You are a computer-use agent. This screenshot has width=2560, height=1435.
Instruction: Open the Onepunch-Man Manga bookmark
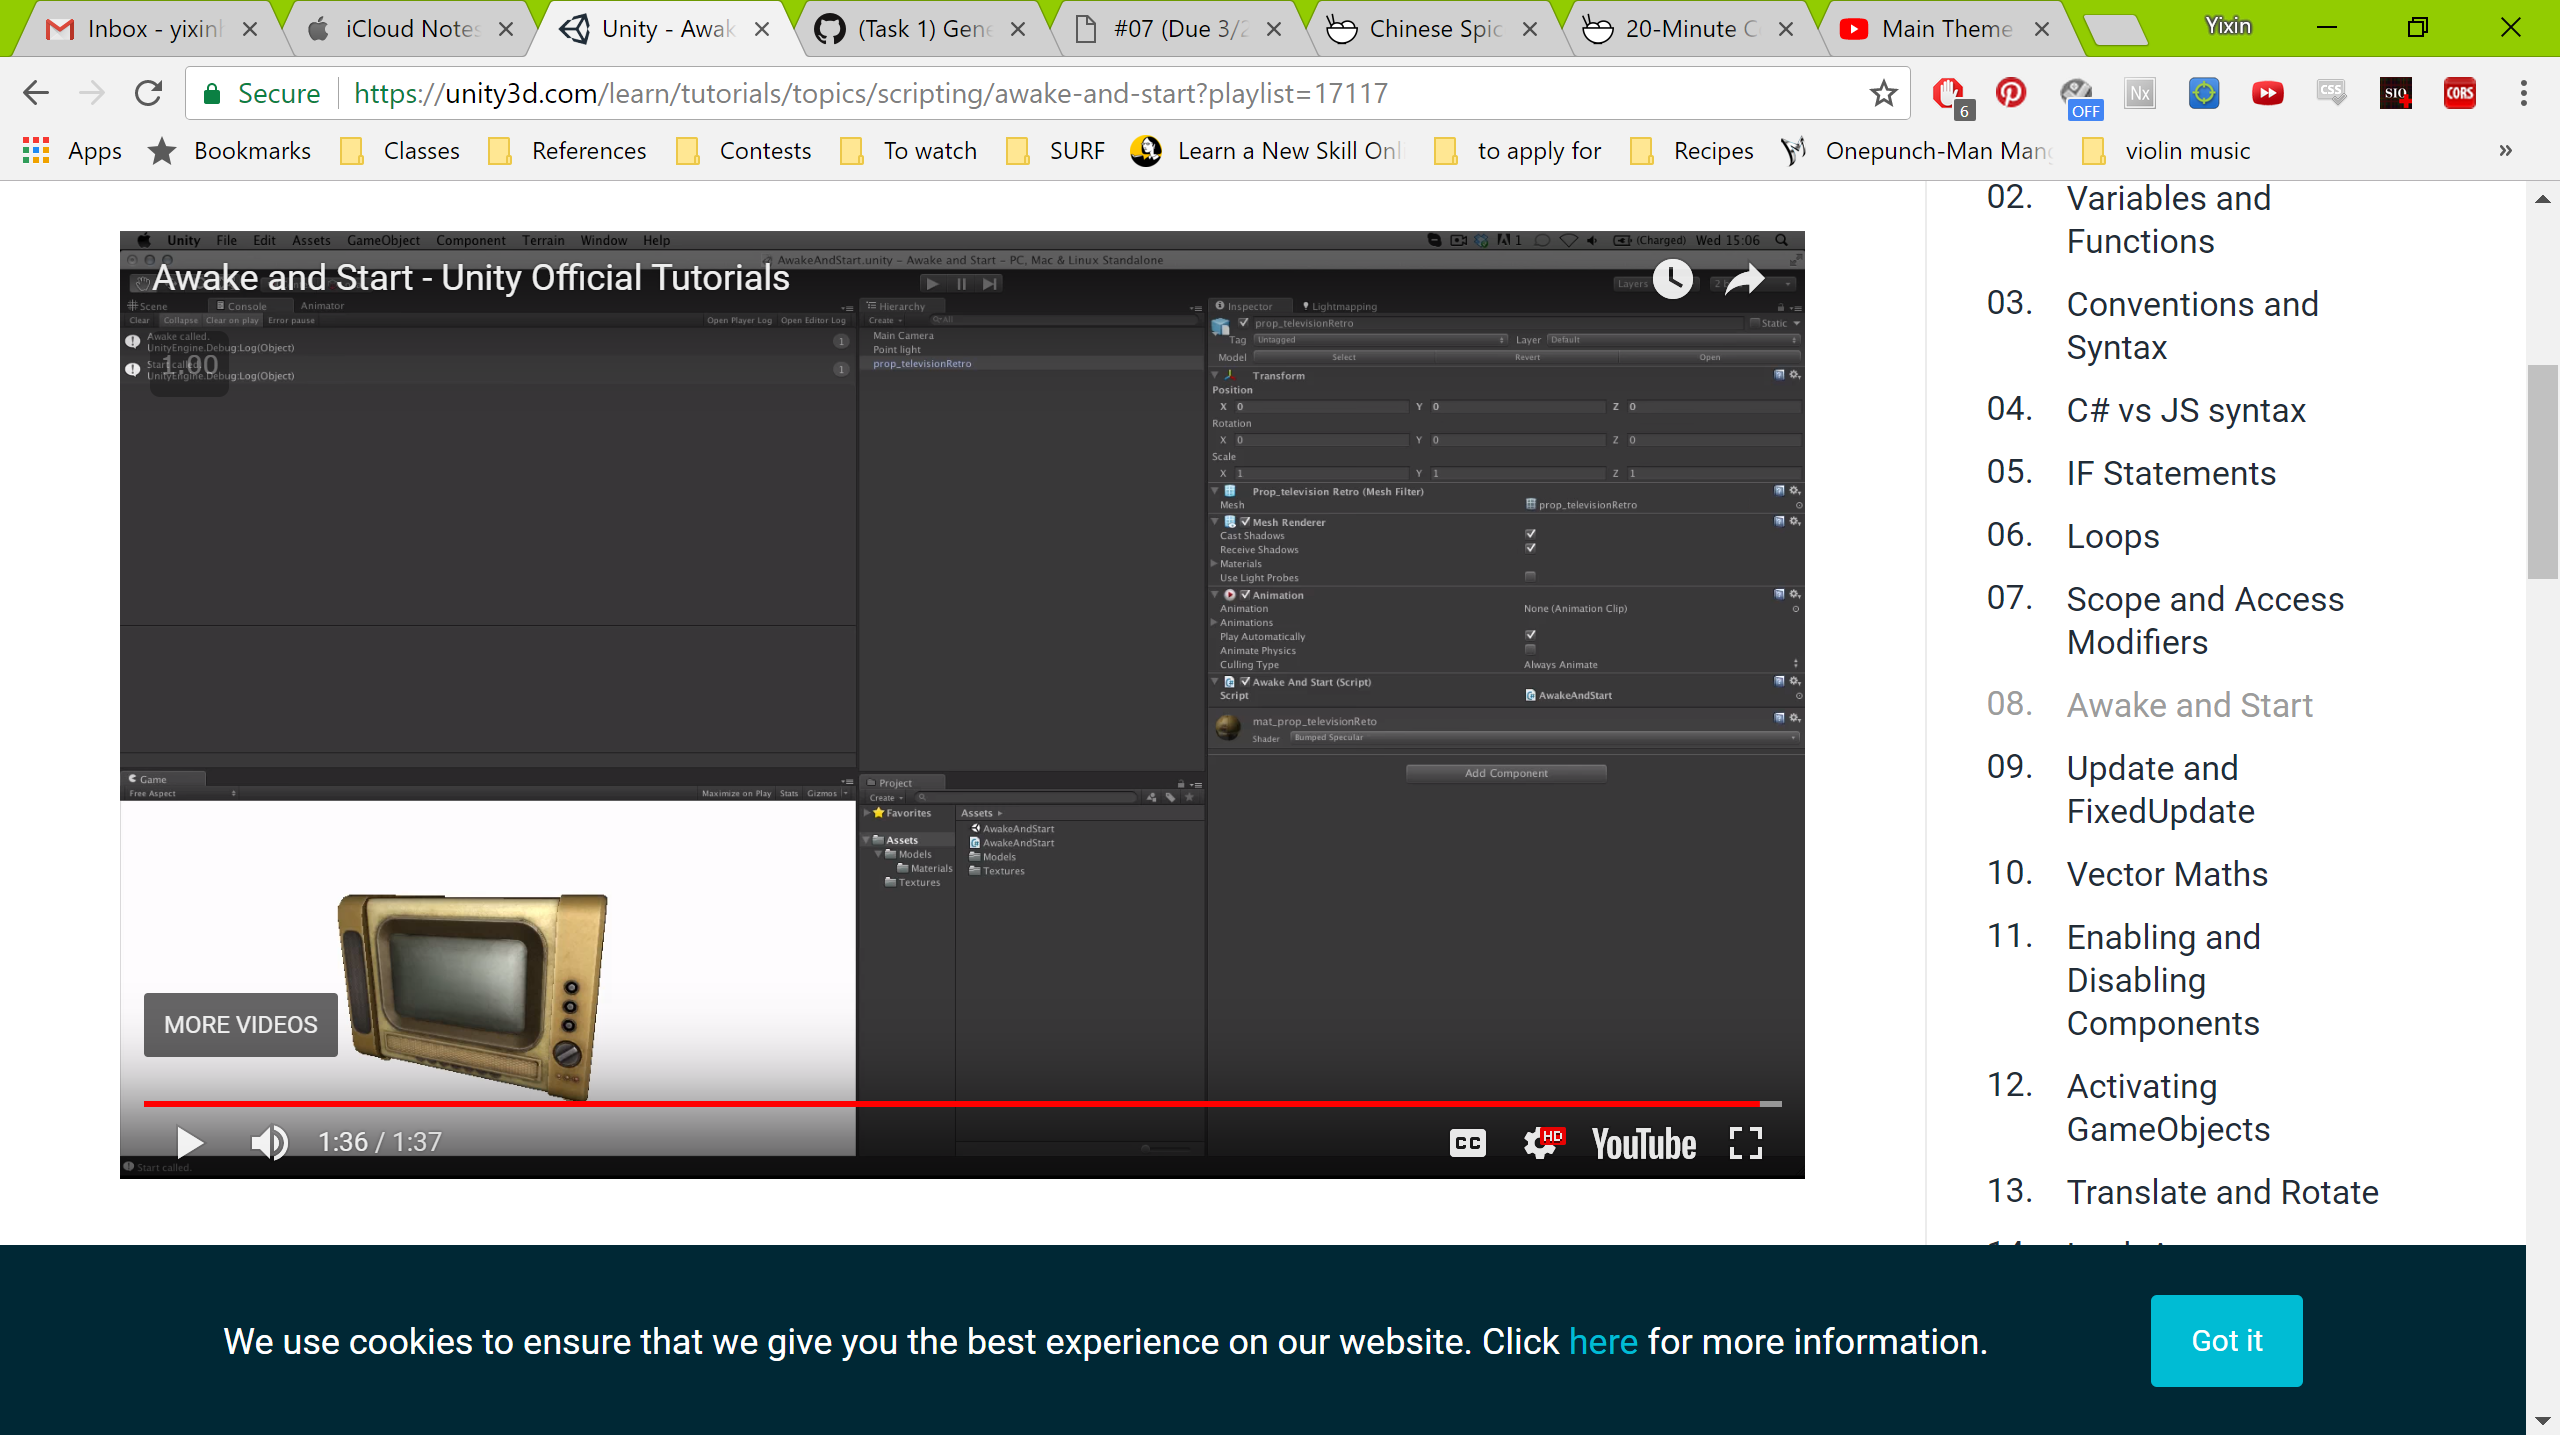click(x=1918, y=151)
